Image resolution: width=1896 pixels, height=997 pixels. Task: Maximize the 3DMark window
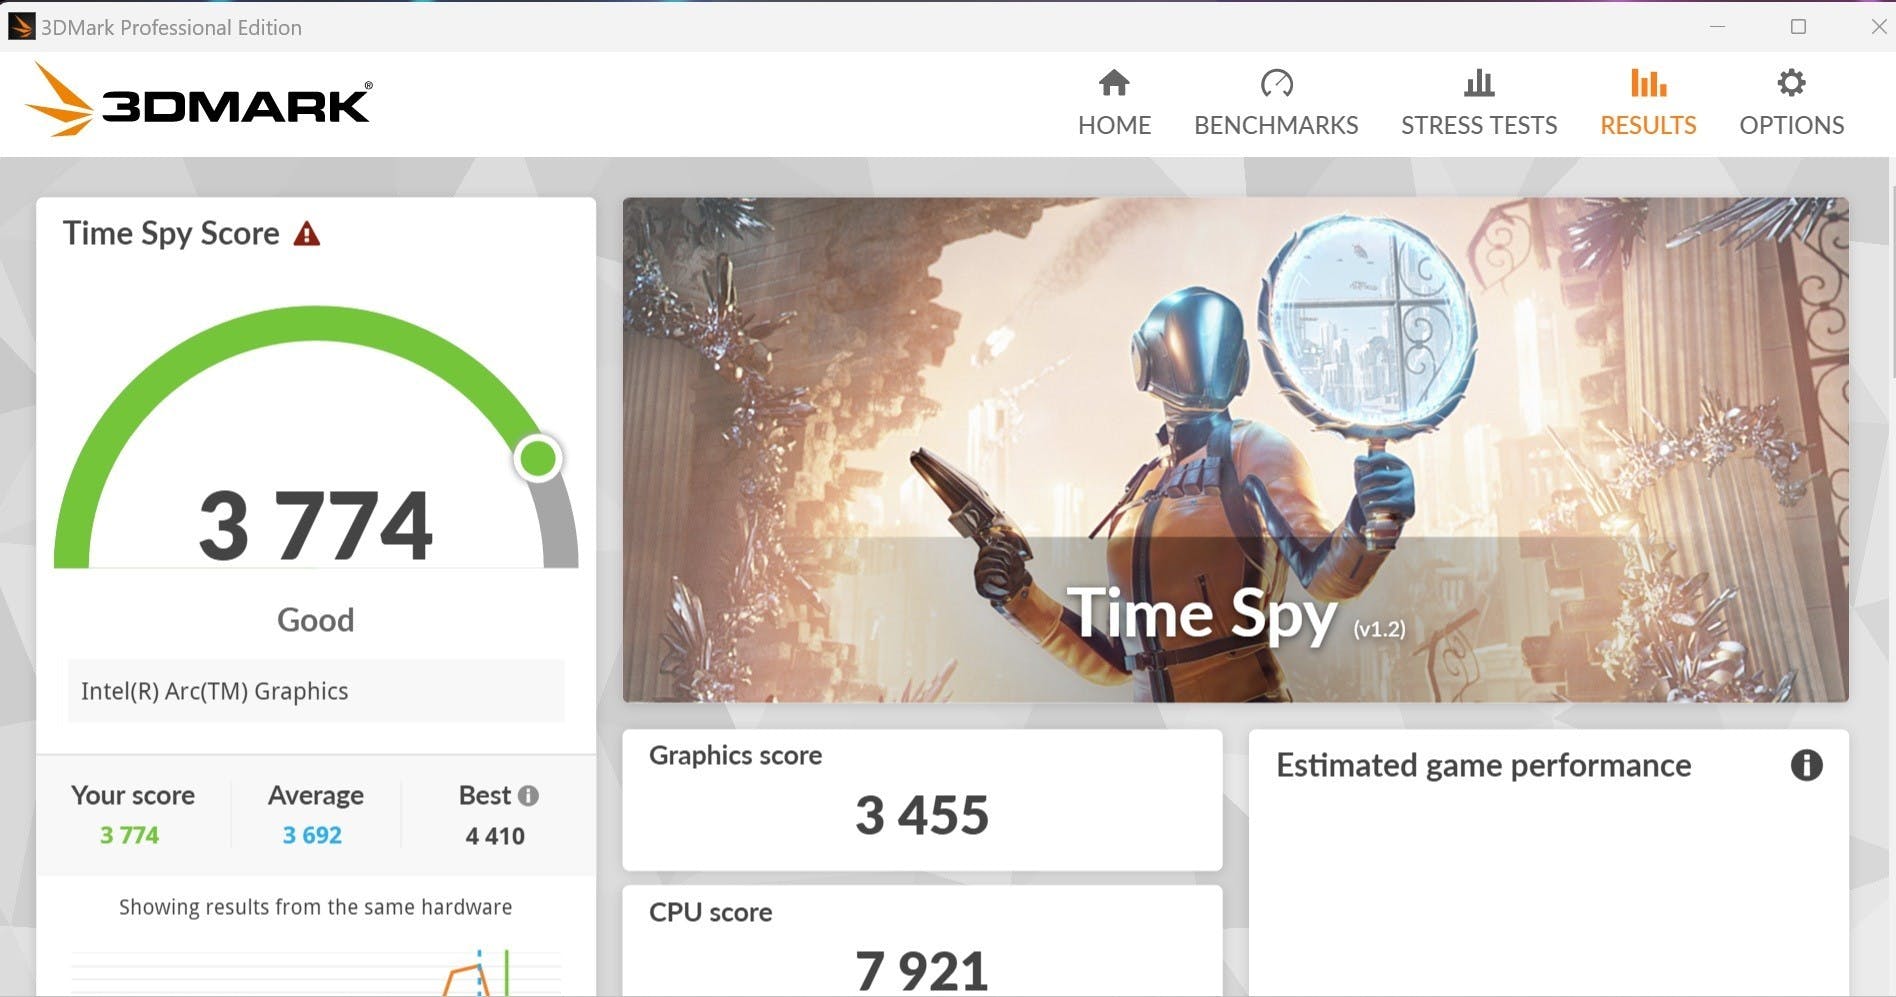tap(1798, 27)
